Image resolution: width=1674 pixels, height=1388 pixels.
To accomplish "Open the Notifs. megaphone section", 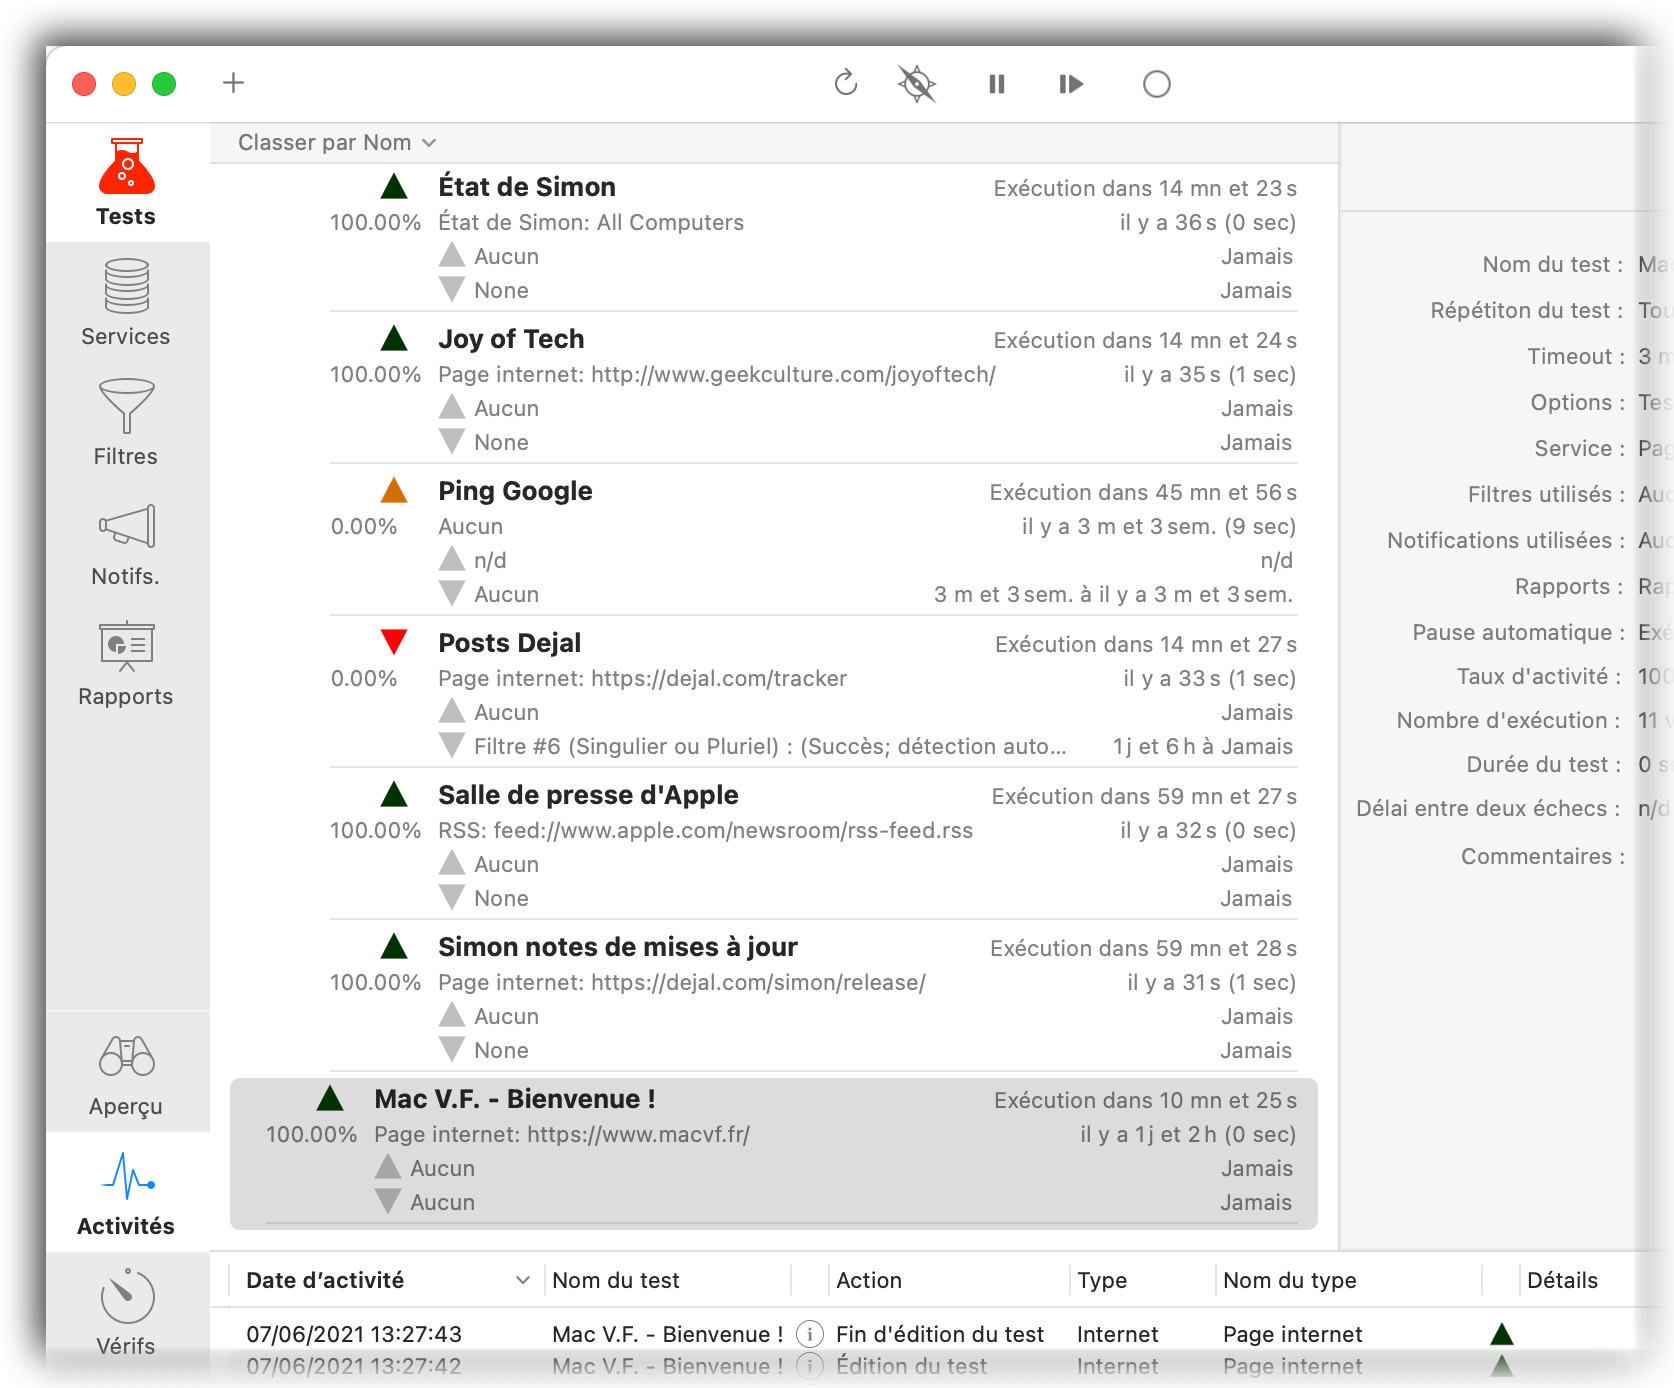I will click(126, 545).
